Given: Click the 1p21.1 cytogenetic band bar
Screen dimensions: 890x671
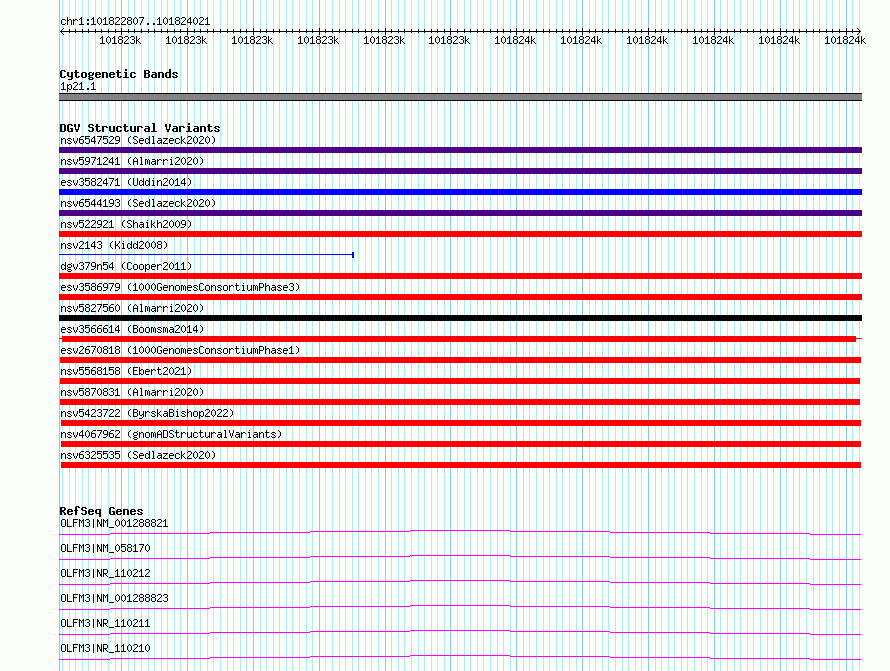Looking at the screenshot, I should coord(460,97).
